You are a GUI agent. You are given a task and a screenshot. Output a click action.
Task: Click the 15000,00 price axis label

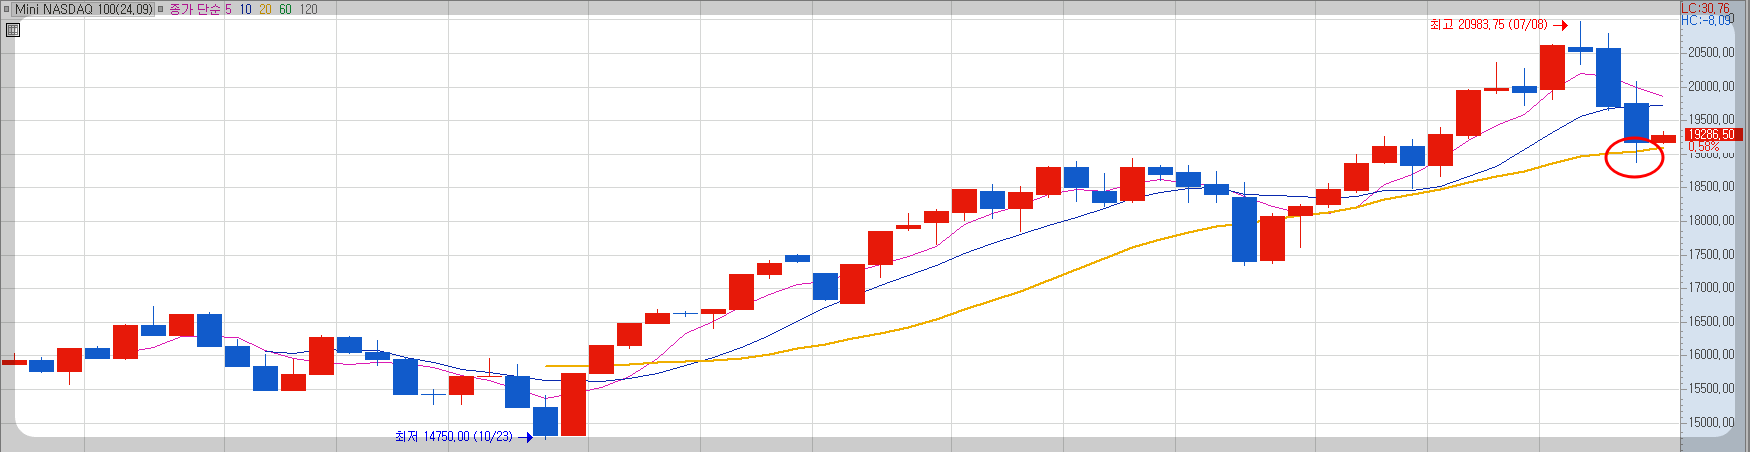tap(1712, 423)
